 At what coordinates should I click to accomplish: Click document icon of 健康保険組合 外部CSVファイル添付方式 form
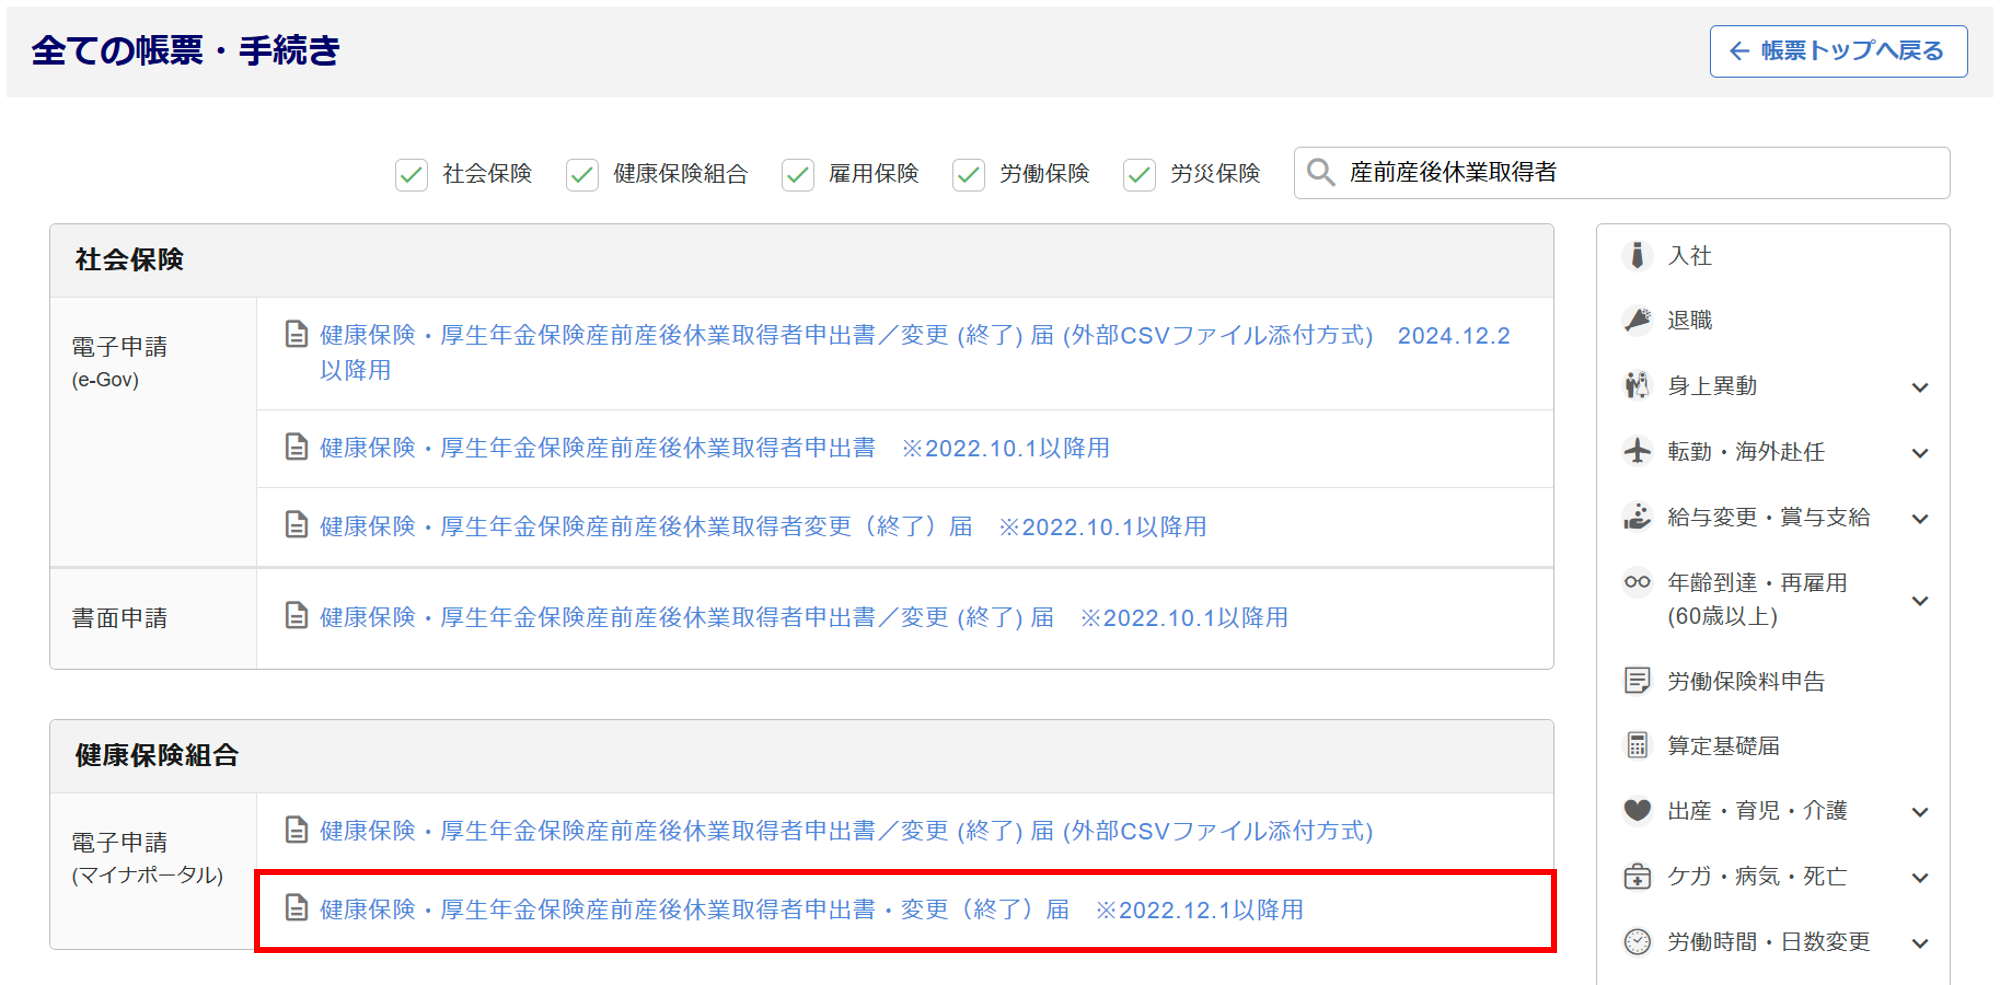[296, 830]
